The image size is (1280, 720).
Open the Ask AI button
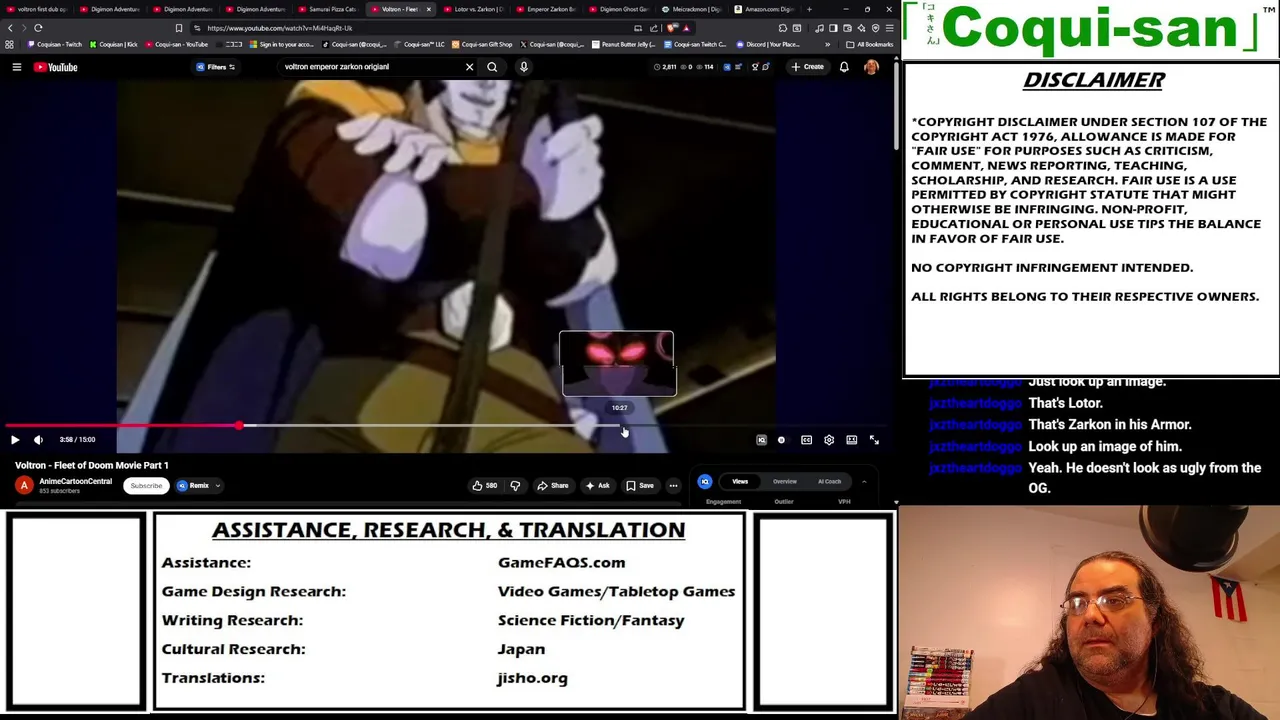click(x=597, y=486)
